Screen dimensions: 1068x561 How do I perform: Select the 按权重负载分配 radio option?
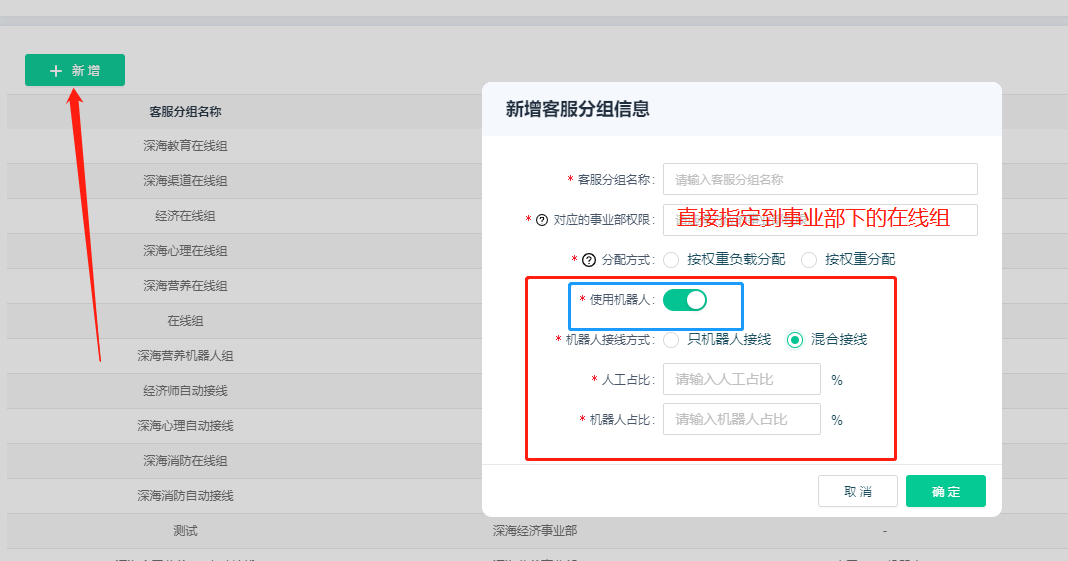click(671, 260)
